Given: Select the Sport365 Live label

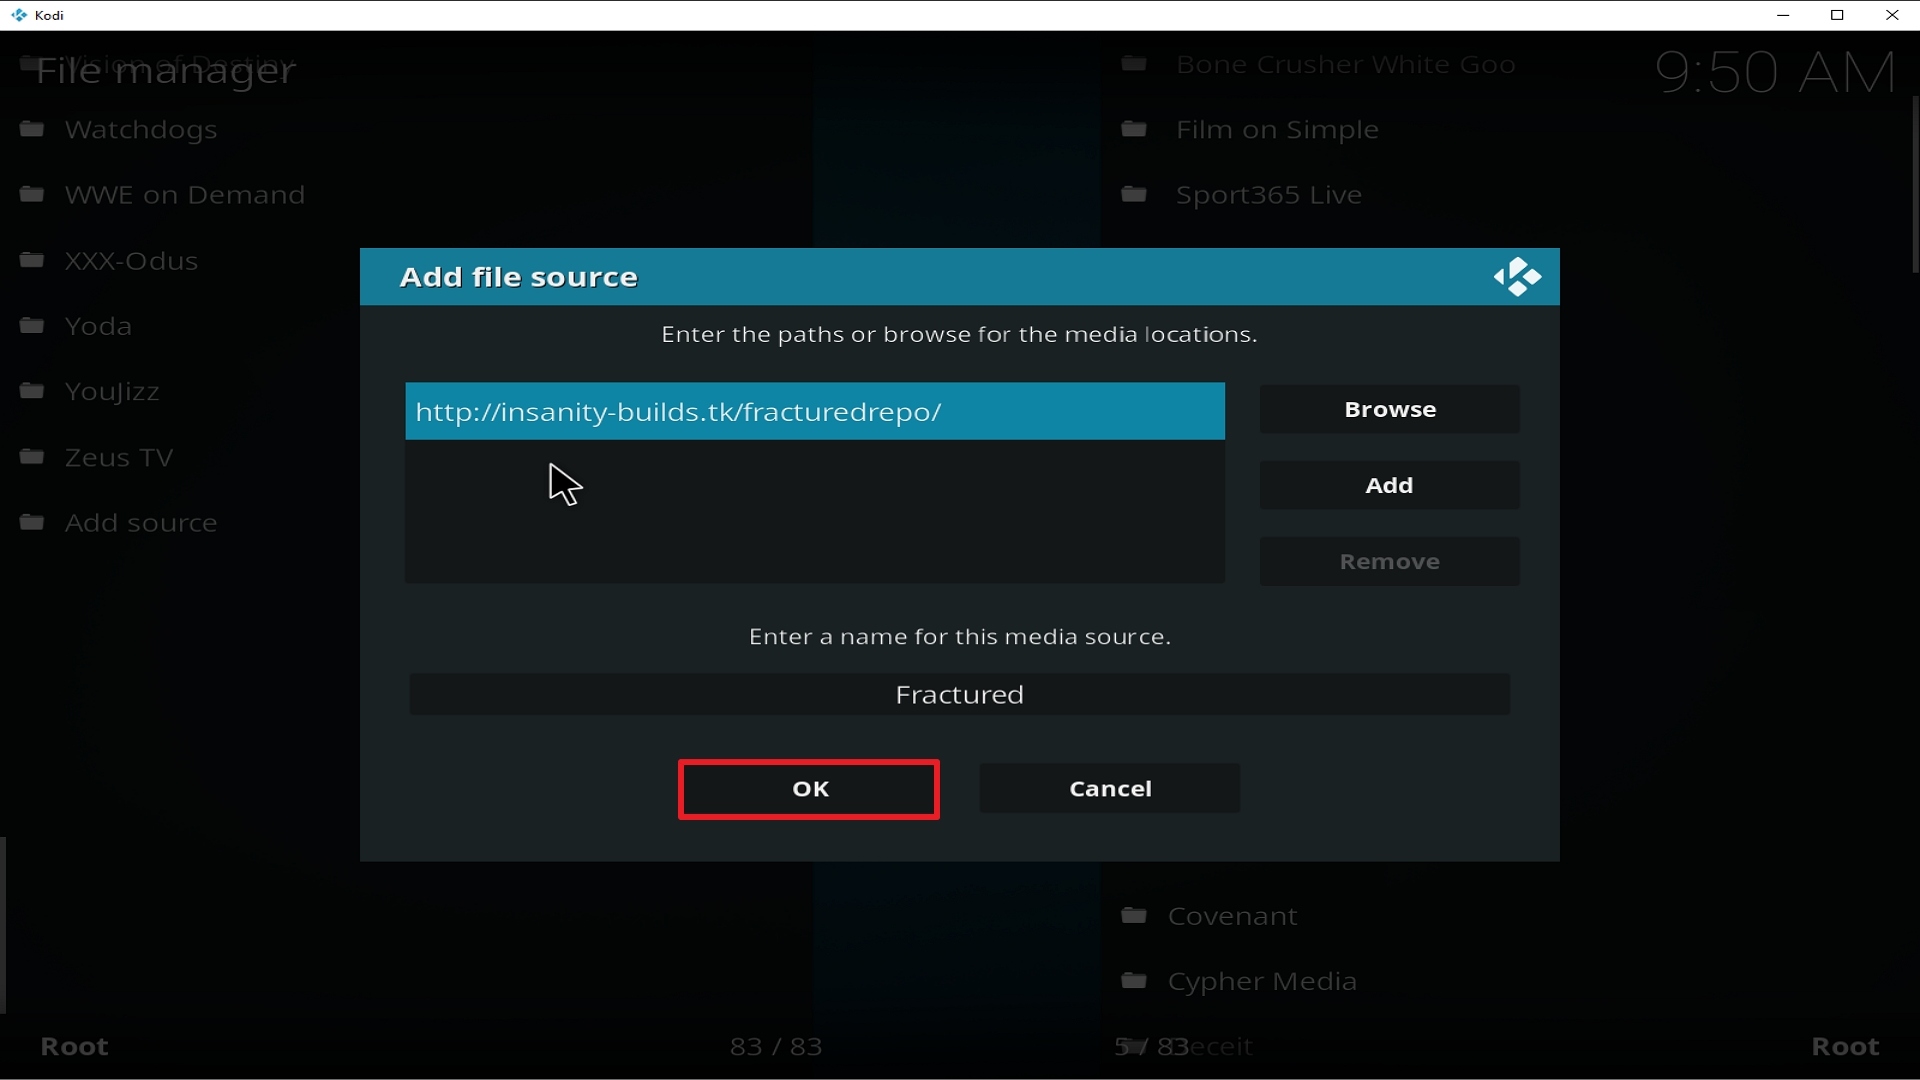Looking at the screenshot, I should coord(1270,195).
